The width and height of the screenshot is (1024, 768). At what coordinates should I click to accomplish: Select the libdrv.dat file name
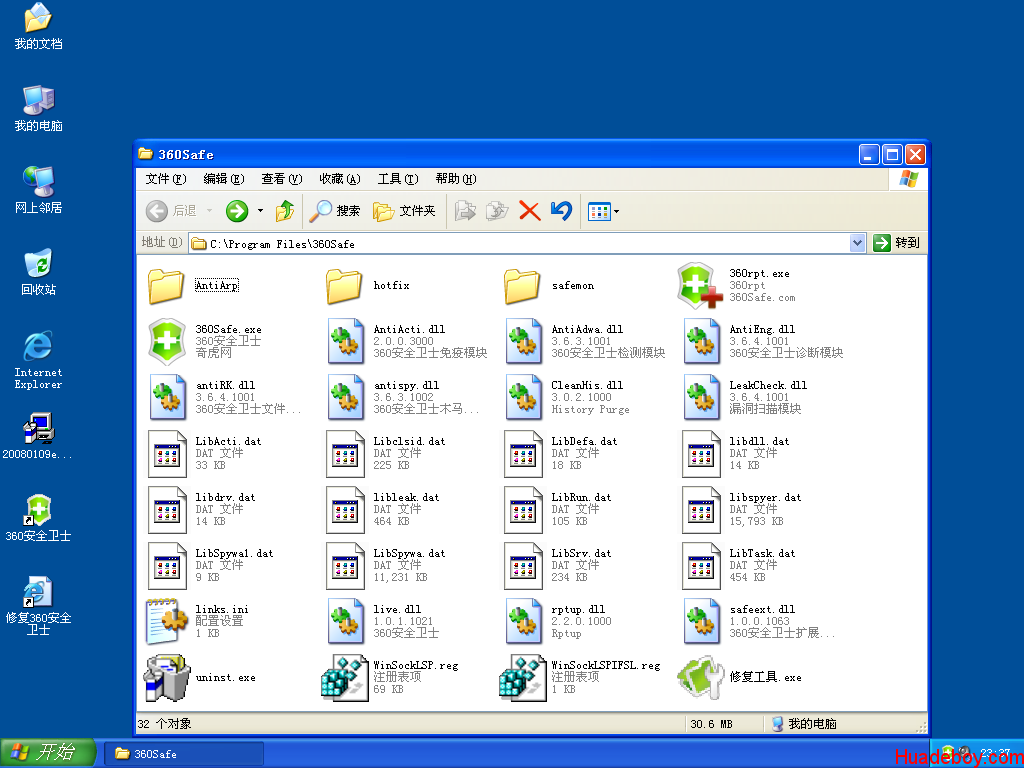point(225,498)
